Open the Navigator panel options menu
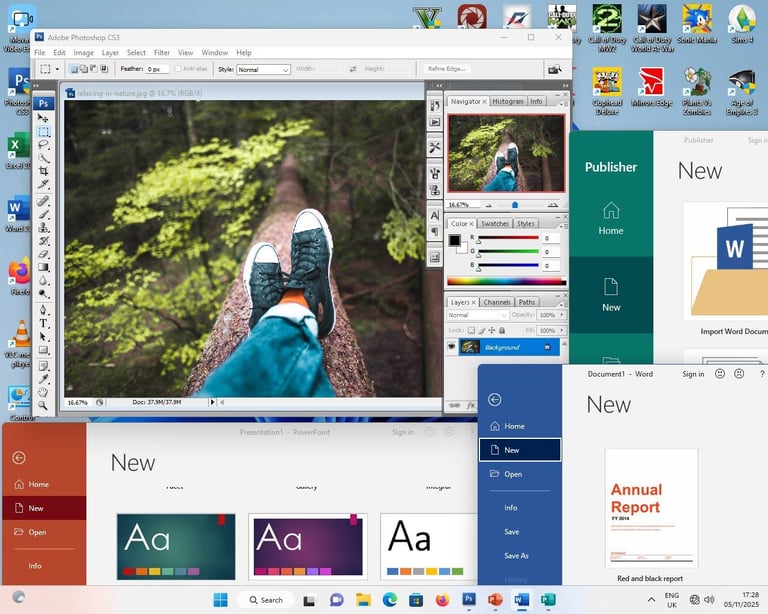Viewport: 768px width, 614px height. (x=563, y=103)
